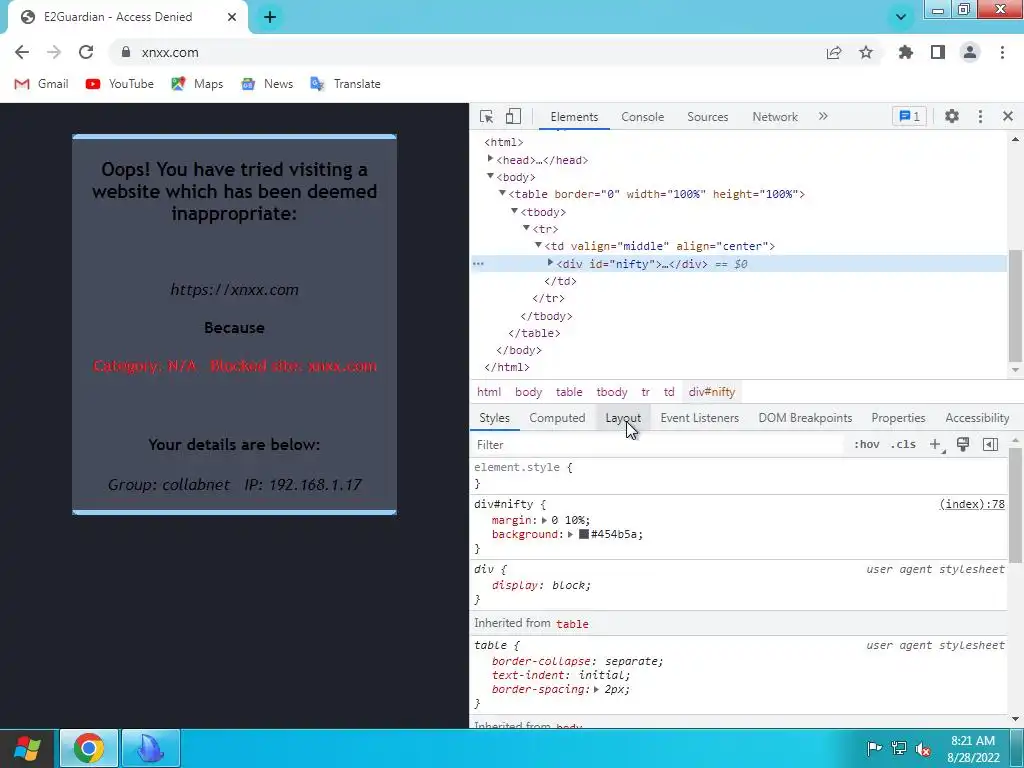Open the tab search chevron

pyautogui.click(x=901, y=17)
